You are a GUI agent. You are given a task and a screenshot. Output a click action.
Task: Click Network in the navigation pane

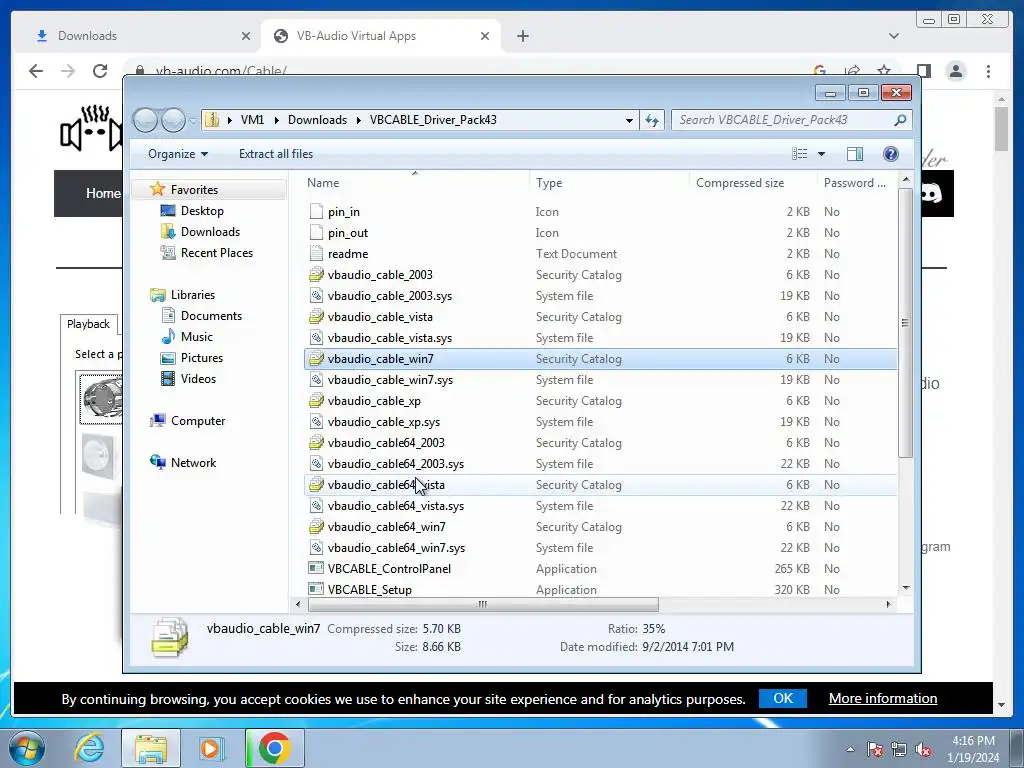click(193, 463)
